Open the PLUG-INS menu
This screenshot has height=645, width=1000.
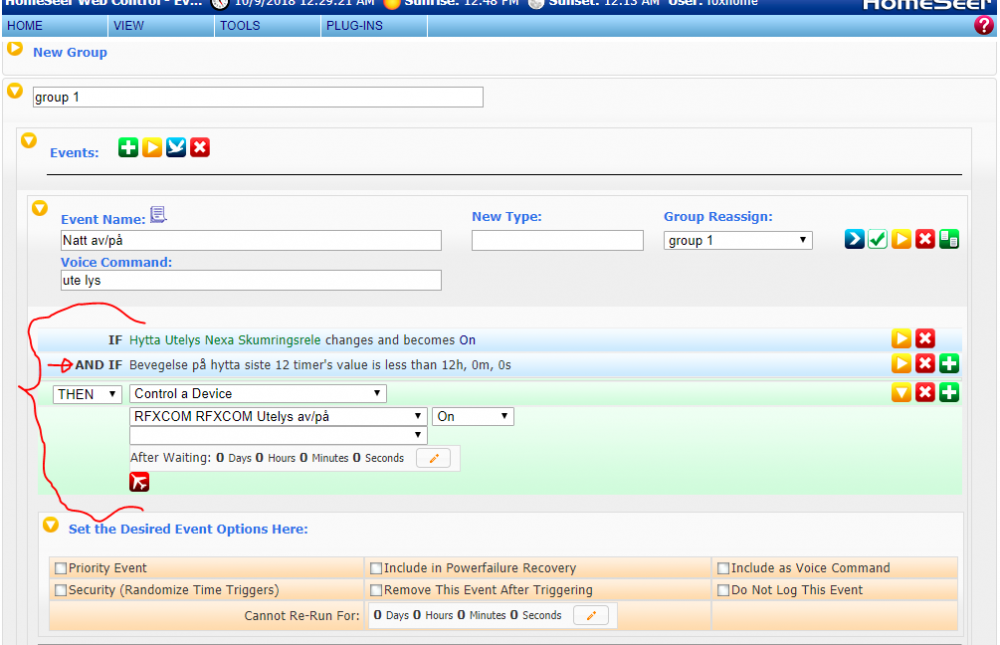coord(354,26)
